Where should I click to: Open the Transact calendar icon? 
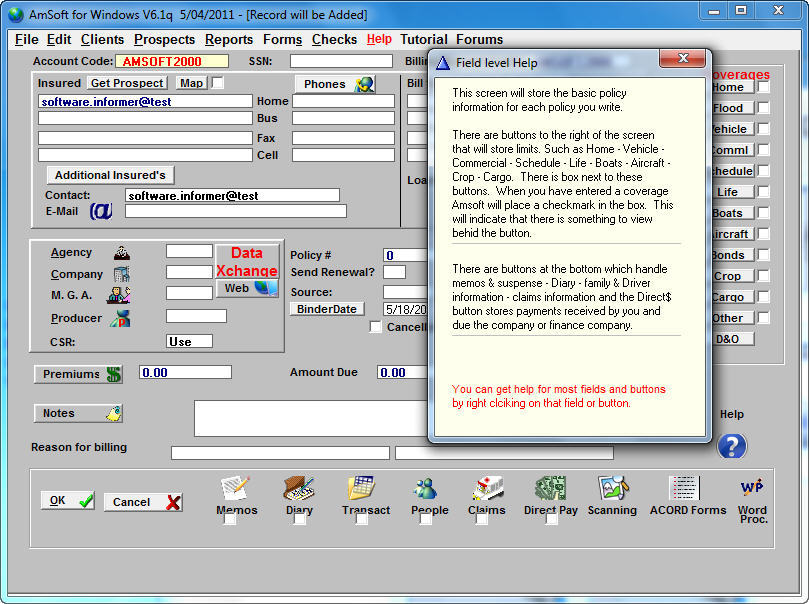(x=362, y=488)
